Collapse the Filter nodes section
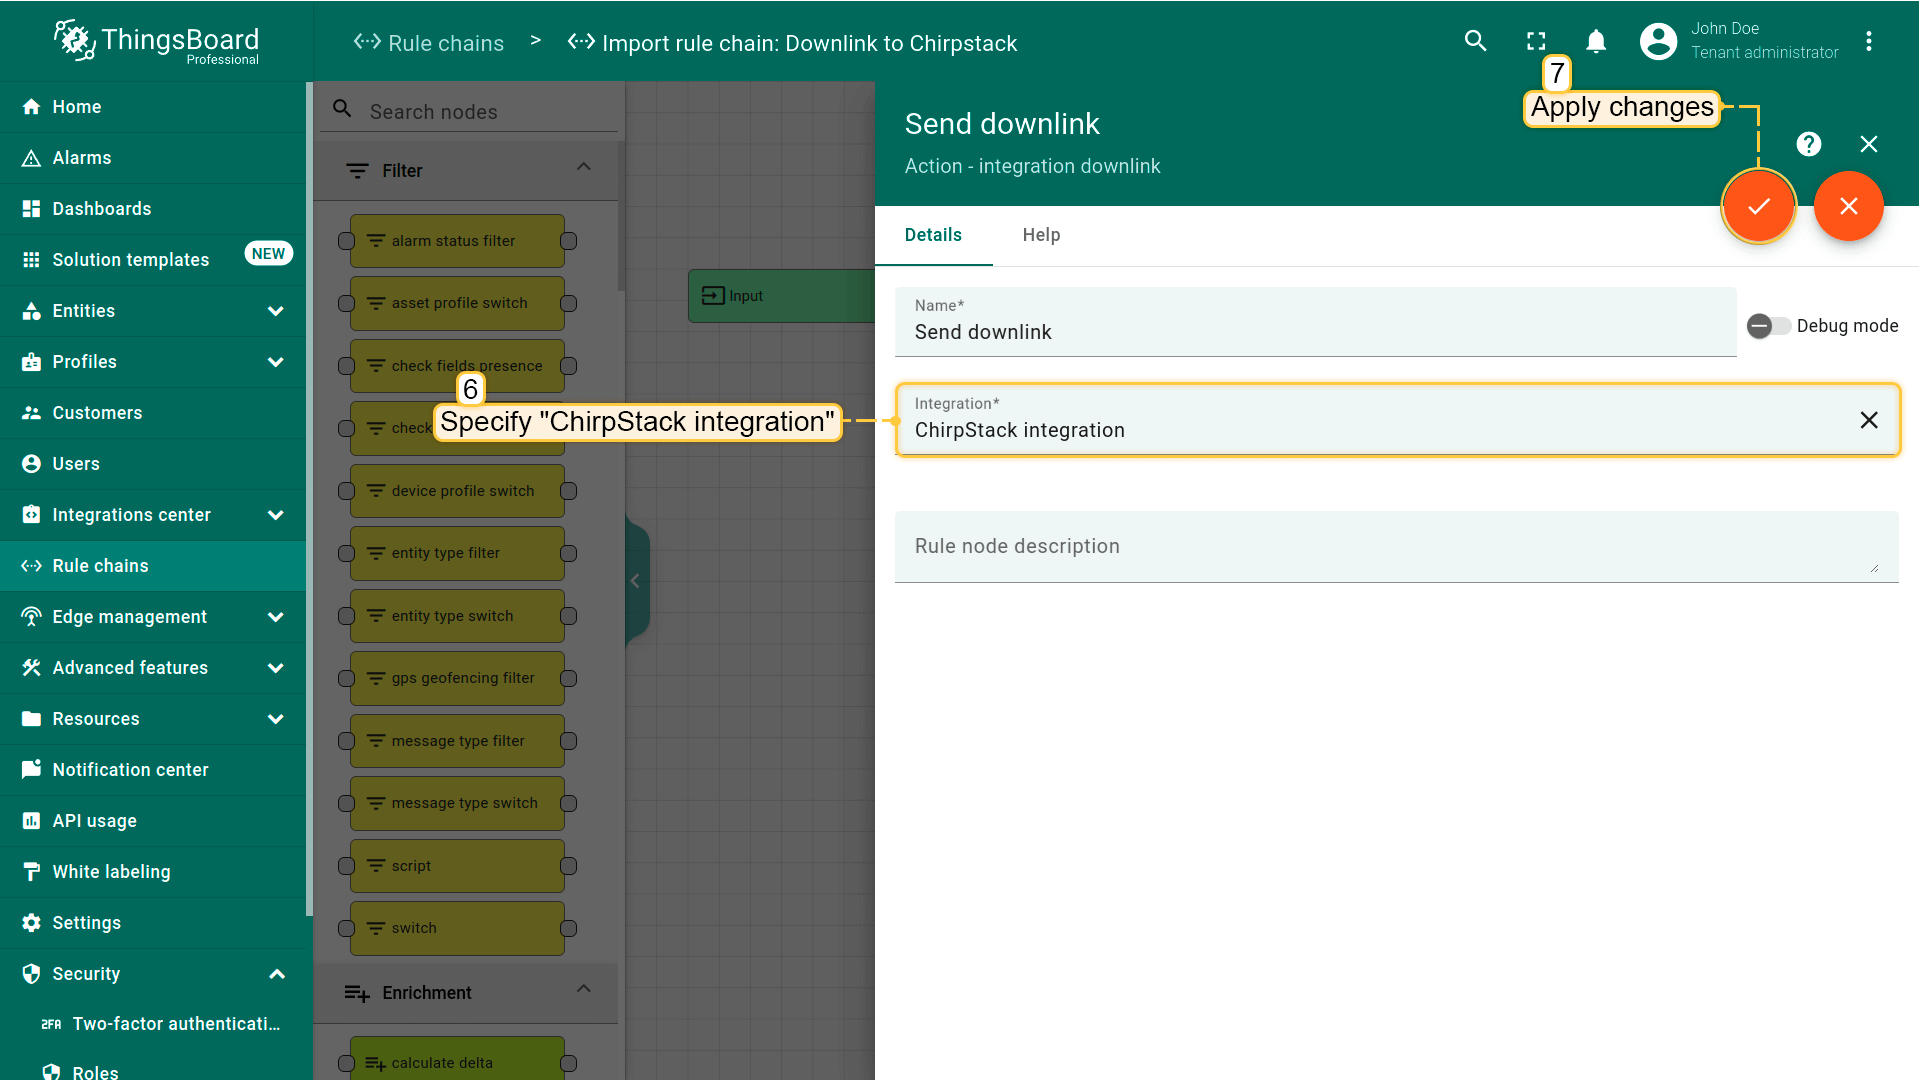The width and height of the screenshot is (1920, 1080). point(583,167)
